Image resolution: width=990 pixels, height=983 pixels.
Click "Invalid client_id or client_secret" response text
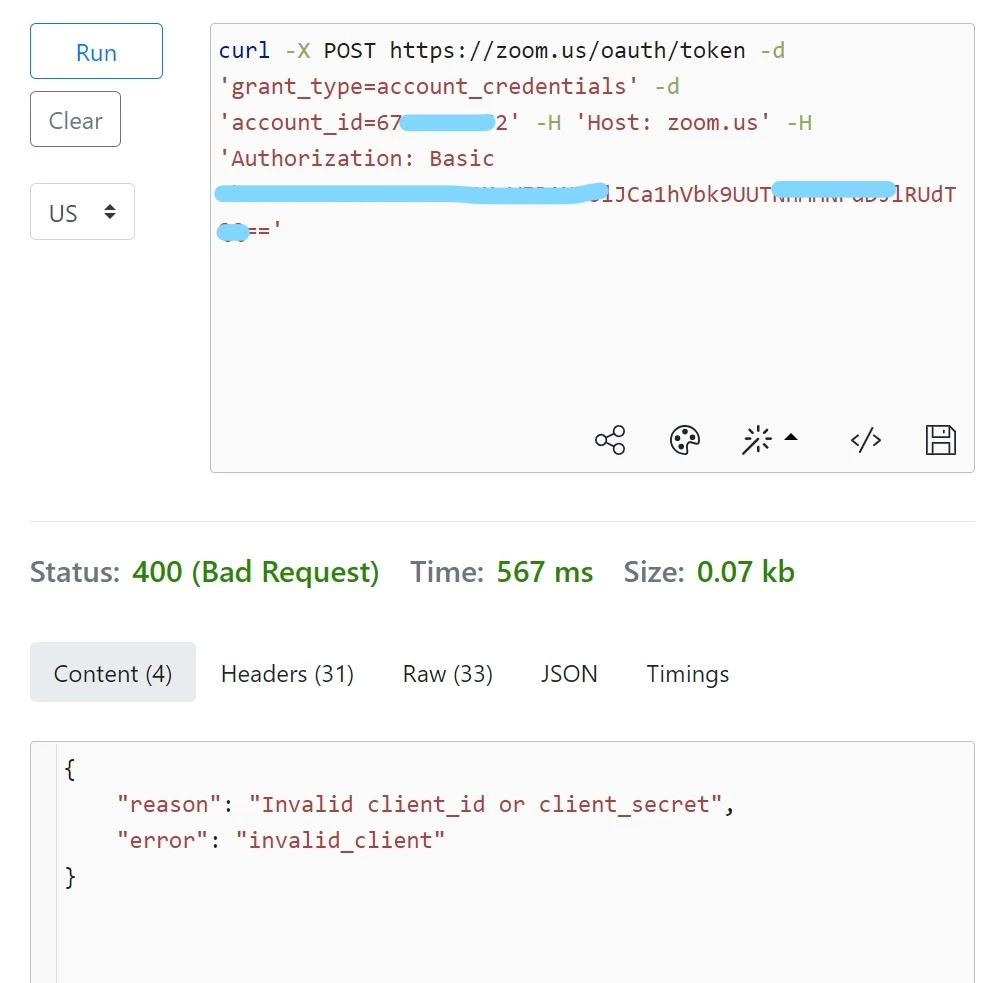pyautogui.click(x=486, y=804)
